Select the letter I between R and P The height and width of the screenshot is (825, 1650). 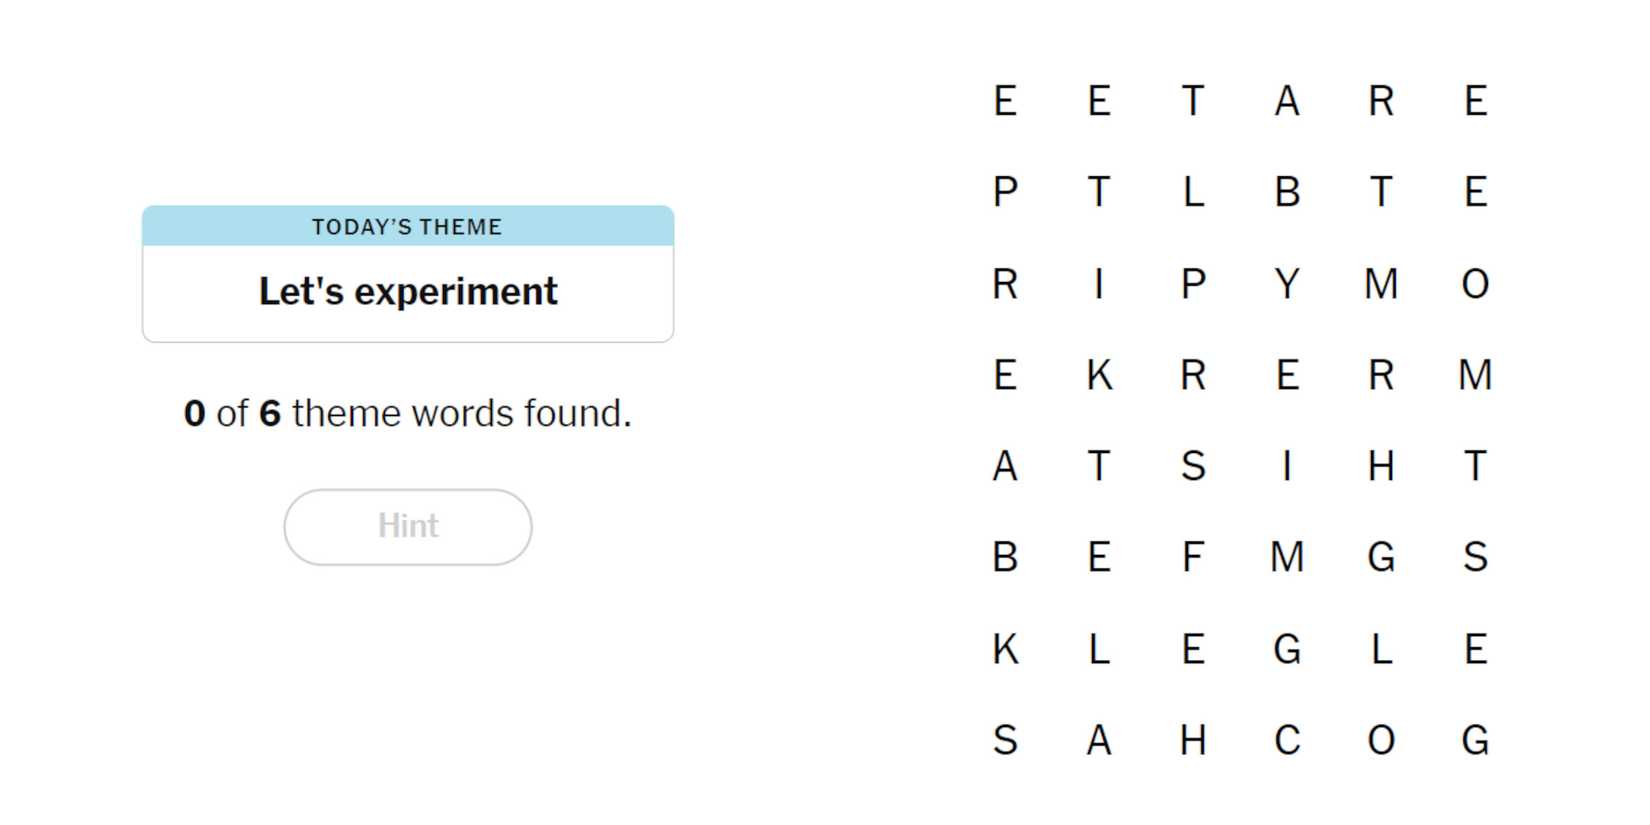(1098, 284)
